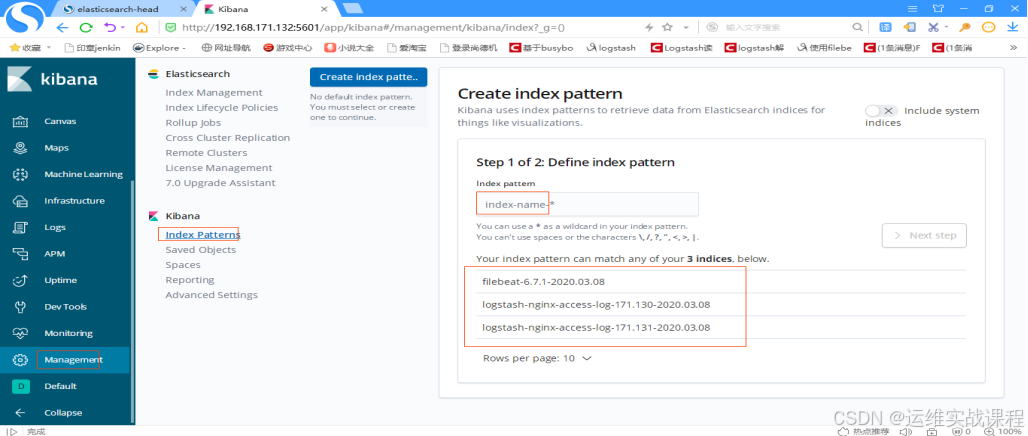The width and height of the screenshot is (1028, 436).
Task: Open the shirt skin icon
Action: tap(938, 9)
